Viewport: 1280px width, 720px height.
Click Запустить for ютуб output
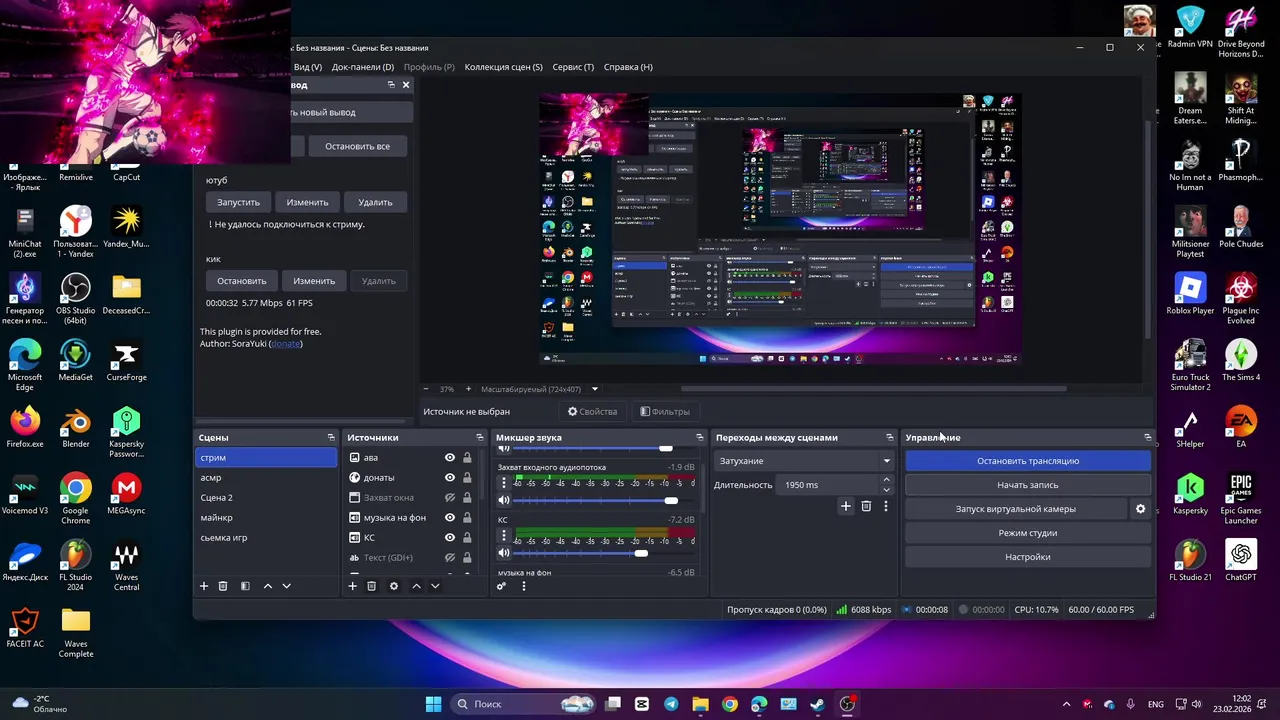[x=238, y=202]
